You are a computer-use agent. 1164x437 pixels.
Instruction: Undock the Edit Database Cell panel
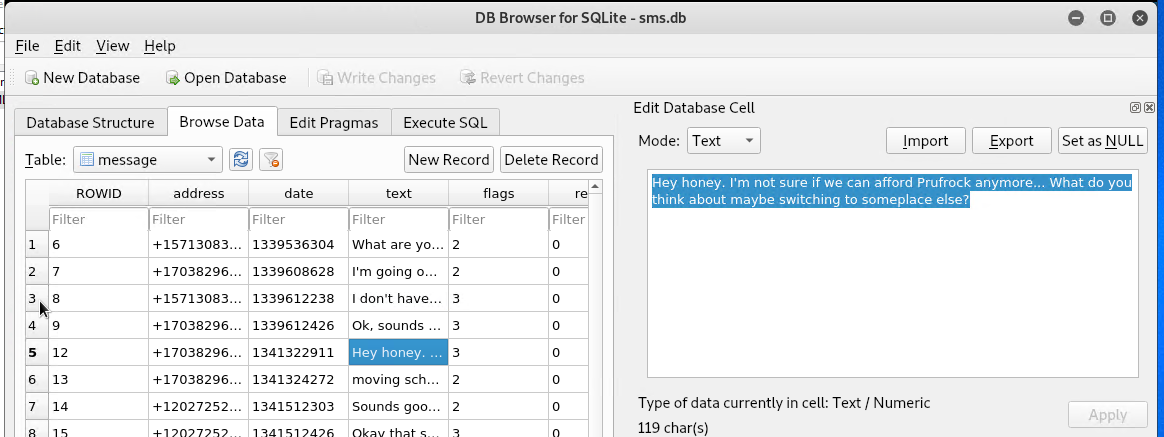(x=1135, y=108)
